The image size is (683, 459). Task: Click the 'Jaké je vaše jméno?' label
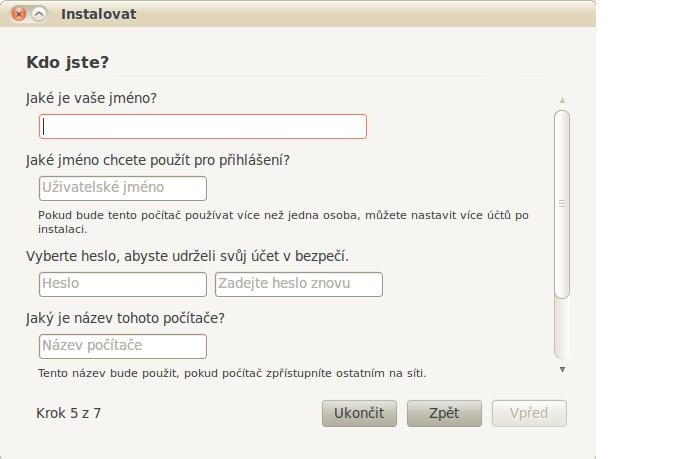coord(91,98)
